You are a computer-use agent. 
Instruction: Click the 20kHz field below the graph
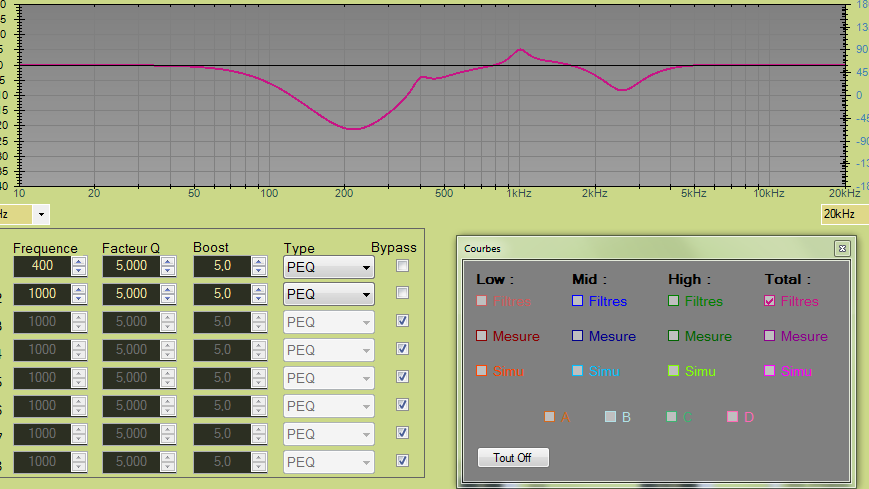842,214
